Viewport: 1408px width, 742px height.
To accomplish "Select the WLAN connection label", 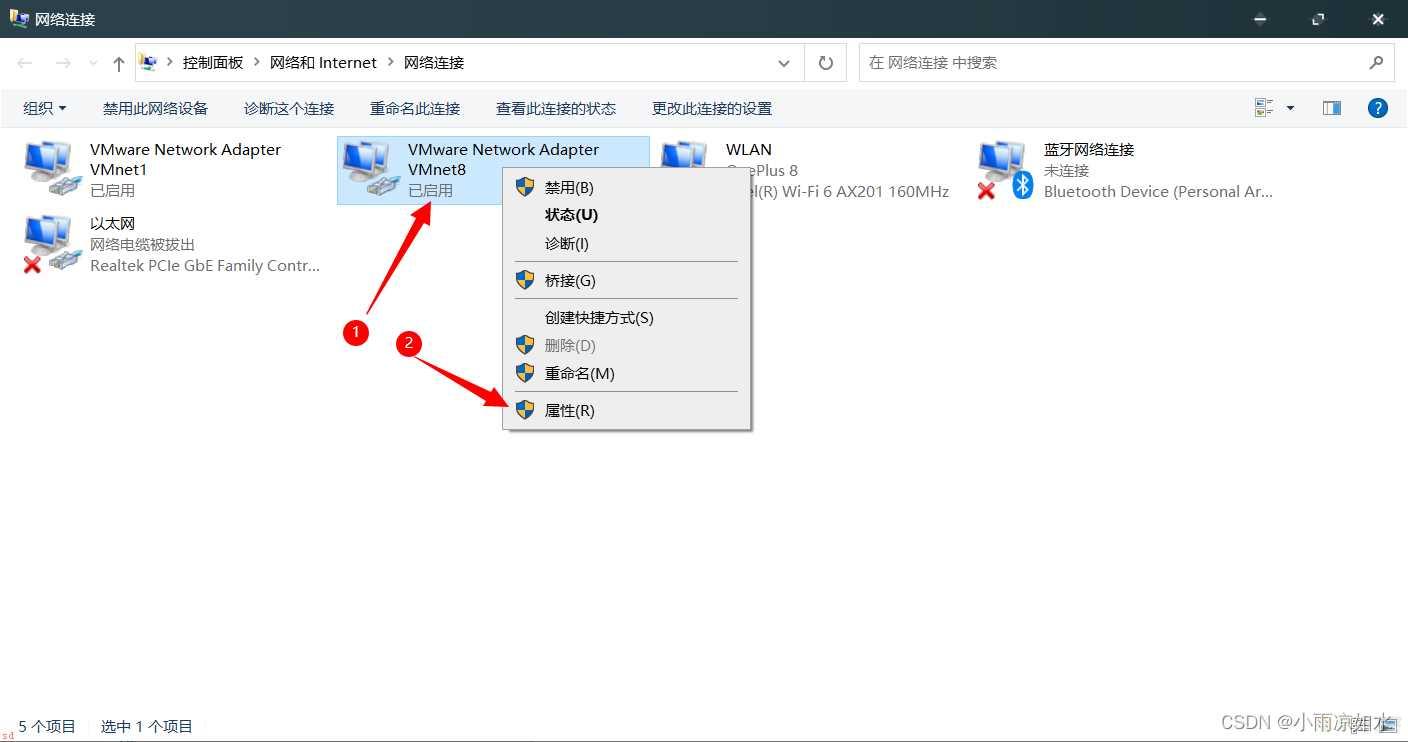I will click(x=749, y=150).
